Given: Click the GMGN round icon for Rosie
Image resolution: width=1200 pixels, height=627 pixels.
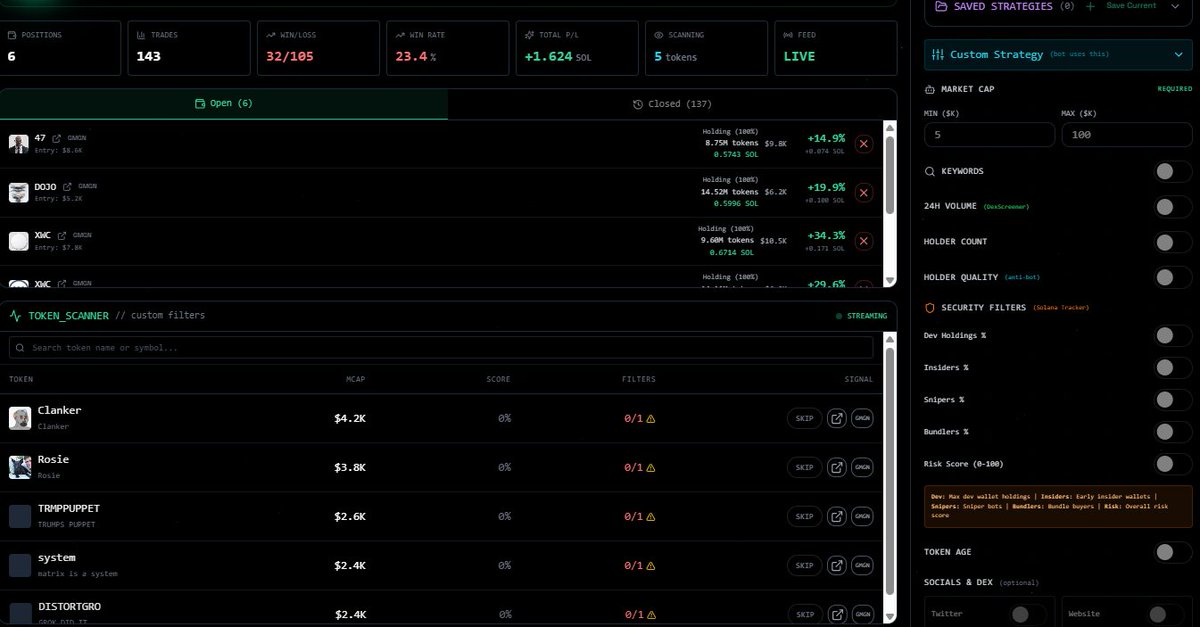Looking at the screenshot, I should click(x=862, y=467).
